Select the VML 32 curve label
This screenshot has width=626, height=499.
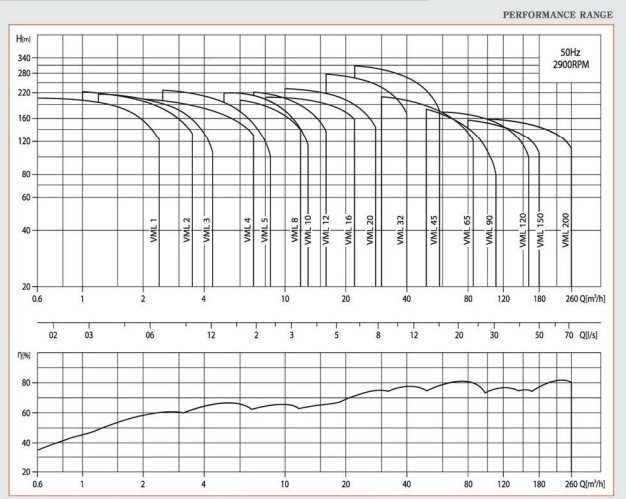click(x=400, y=230)
